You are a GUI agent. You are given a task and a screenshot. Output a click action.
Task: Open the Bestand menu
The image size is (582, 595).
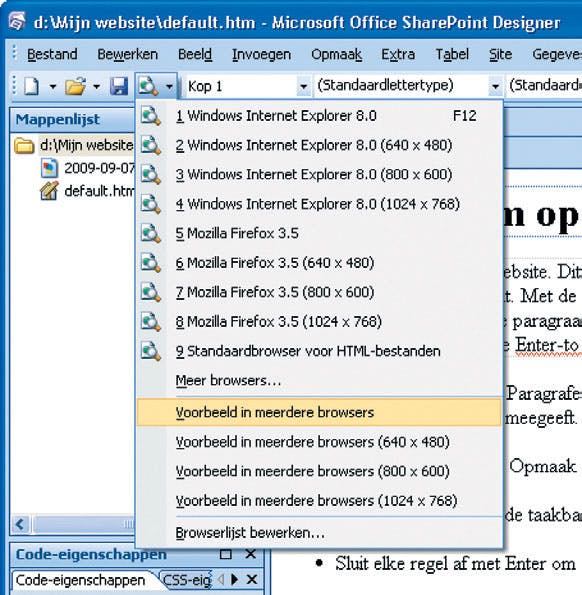tap(52, 54)
